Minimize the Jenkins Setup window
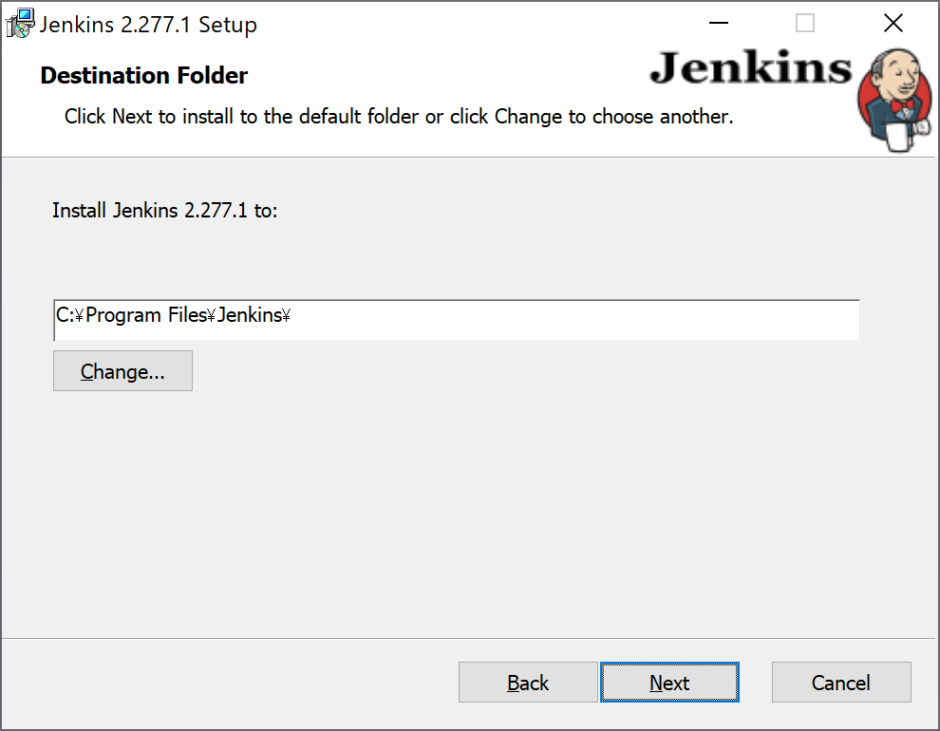This screenshot has height=731, width=940. coord(718,22)
